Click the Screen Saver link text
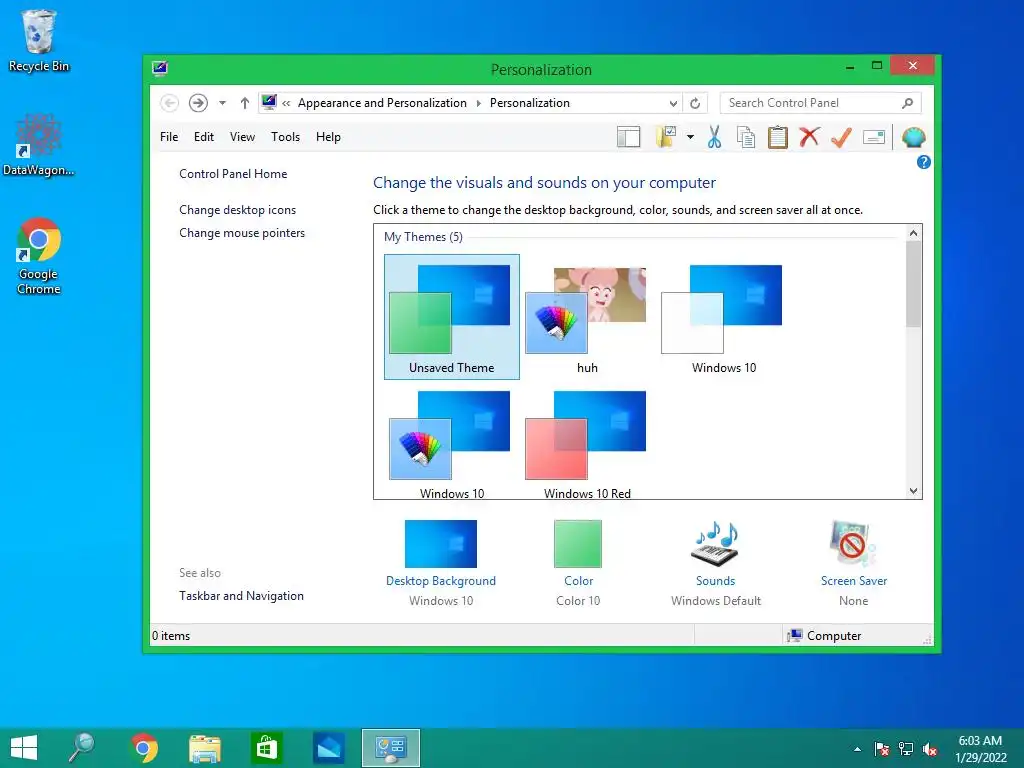Image resolution: width=1024 pixels, height=768 pixels. tap(854, 581)
